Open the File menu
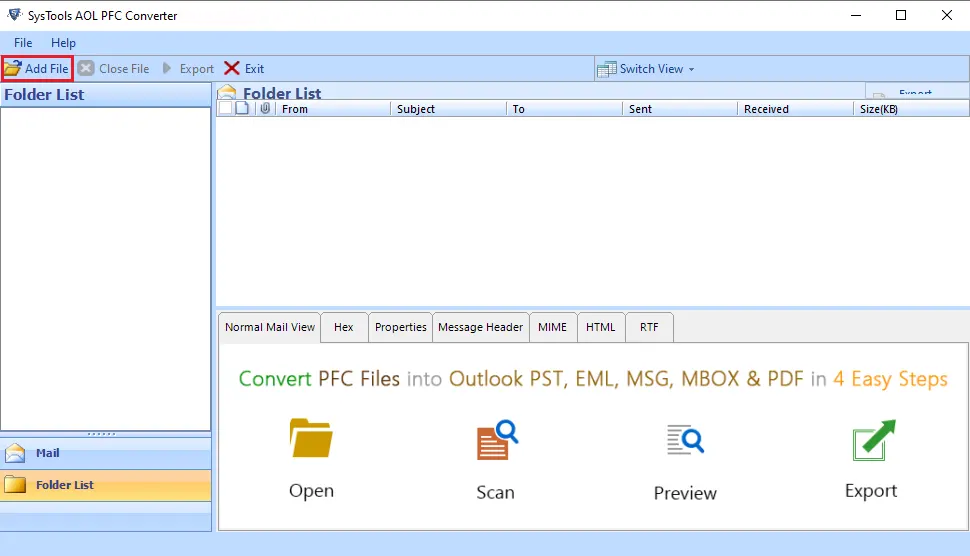Image resolution: width=970 pixels, height=556 pixels. (x=23, y=43)
